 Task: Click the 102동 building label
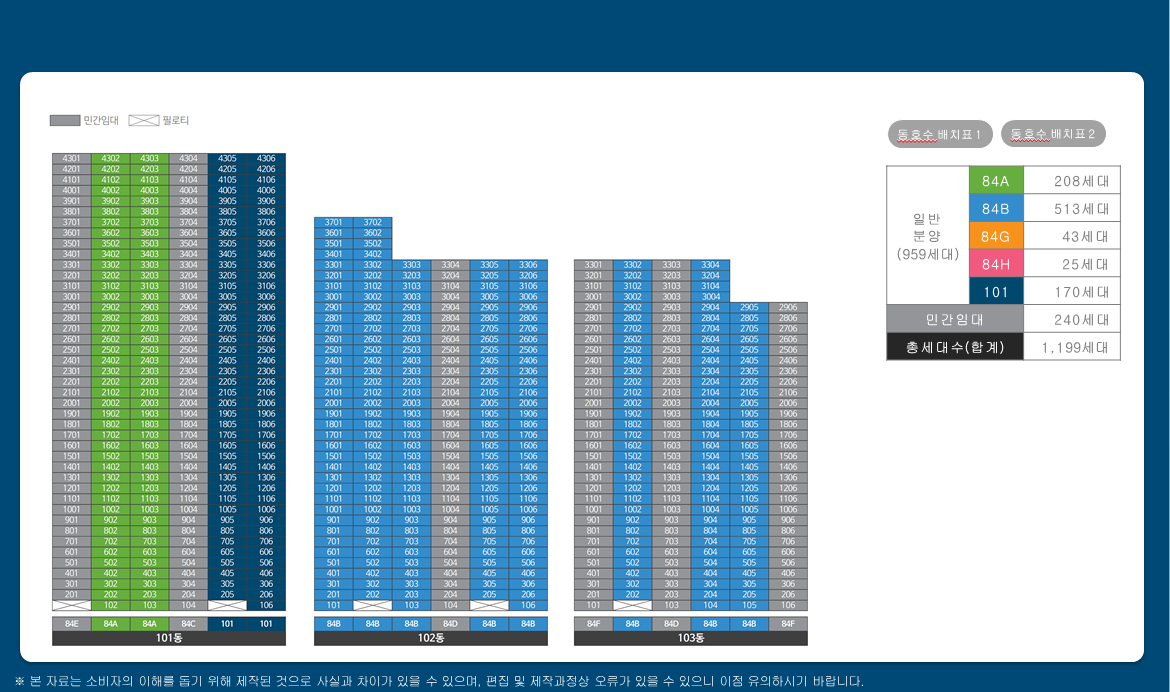tap(431, 638)
